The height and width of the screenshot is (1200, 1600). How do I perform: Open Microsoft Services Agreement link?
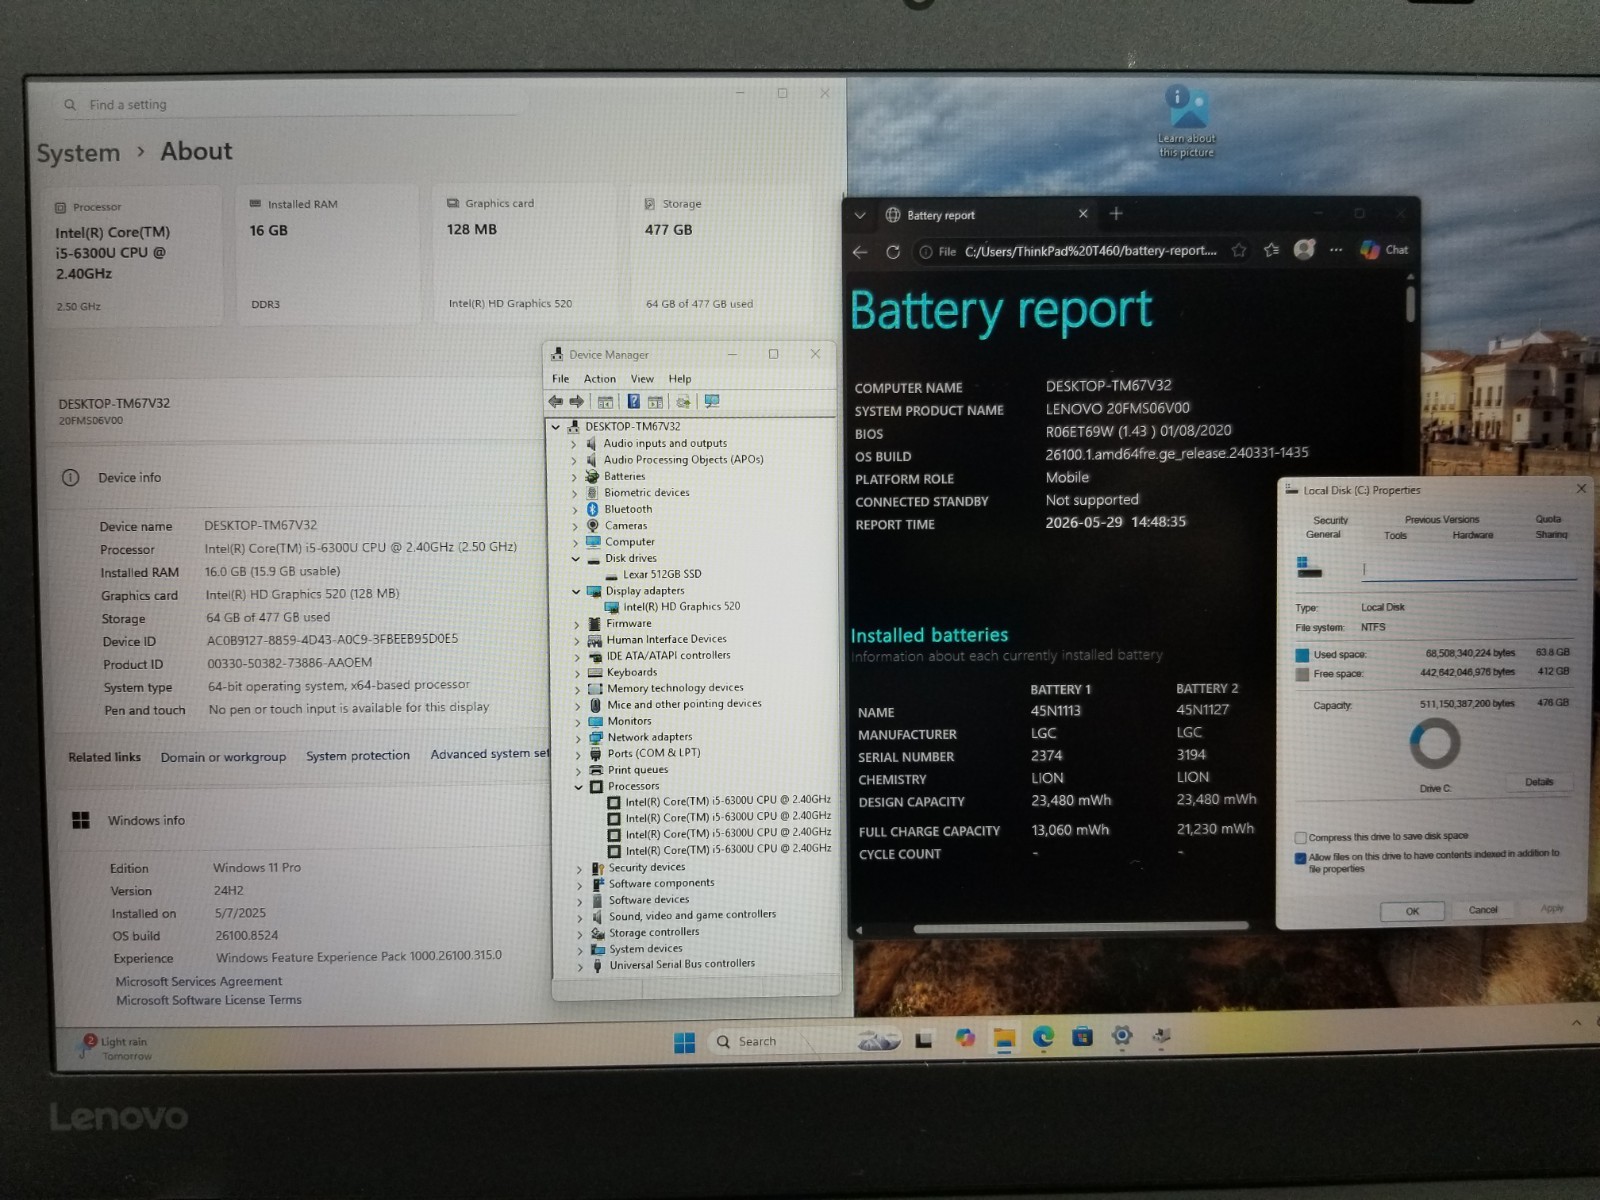click(199, 982)
